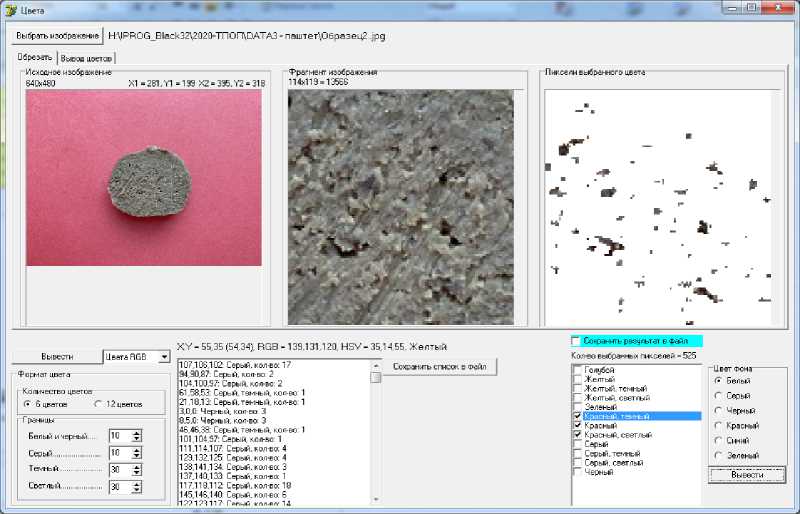Image resolution: width=800 pixels, height=514 pixels.
Task: Click the Светлый boundary value field
Action: (119, 486)
